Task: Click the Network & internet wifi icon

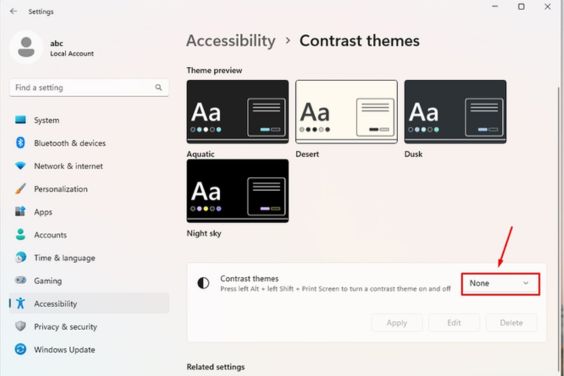Action: (x=21, y=166)
